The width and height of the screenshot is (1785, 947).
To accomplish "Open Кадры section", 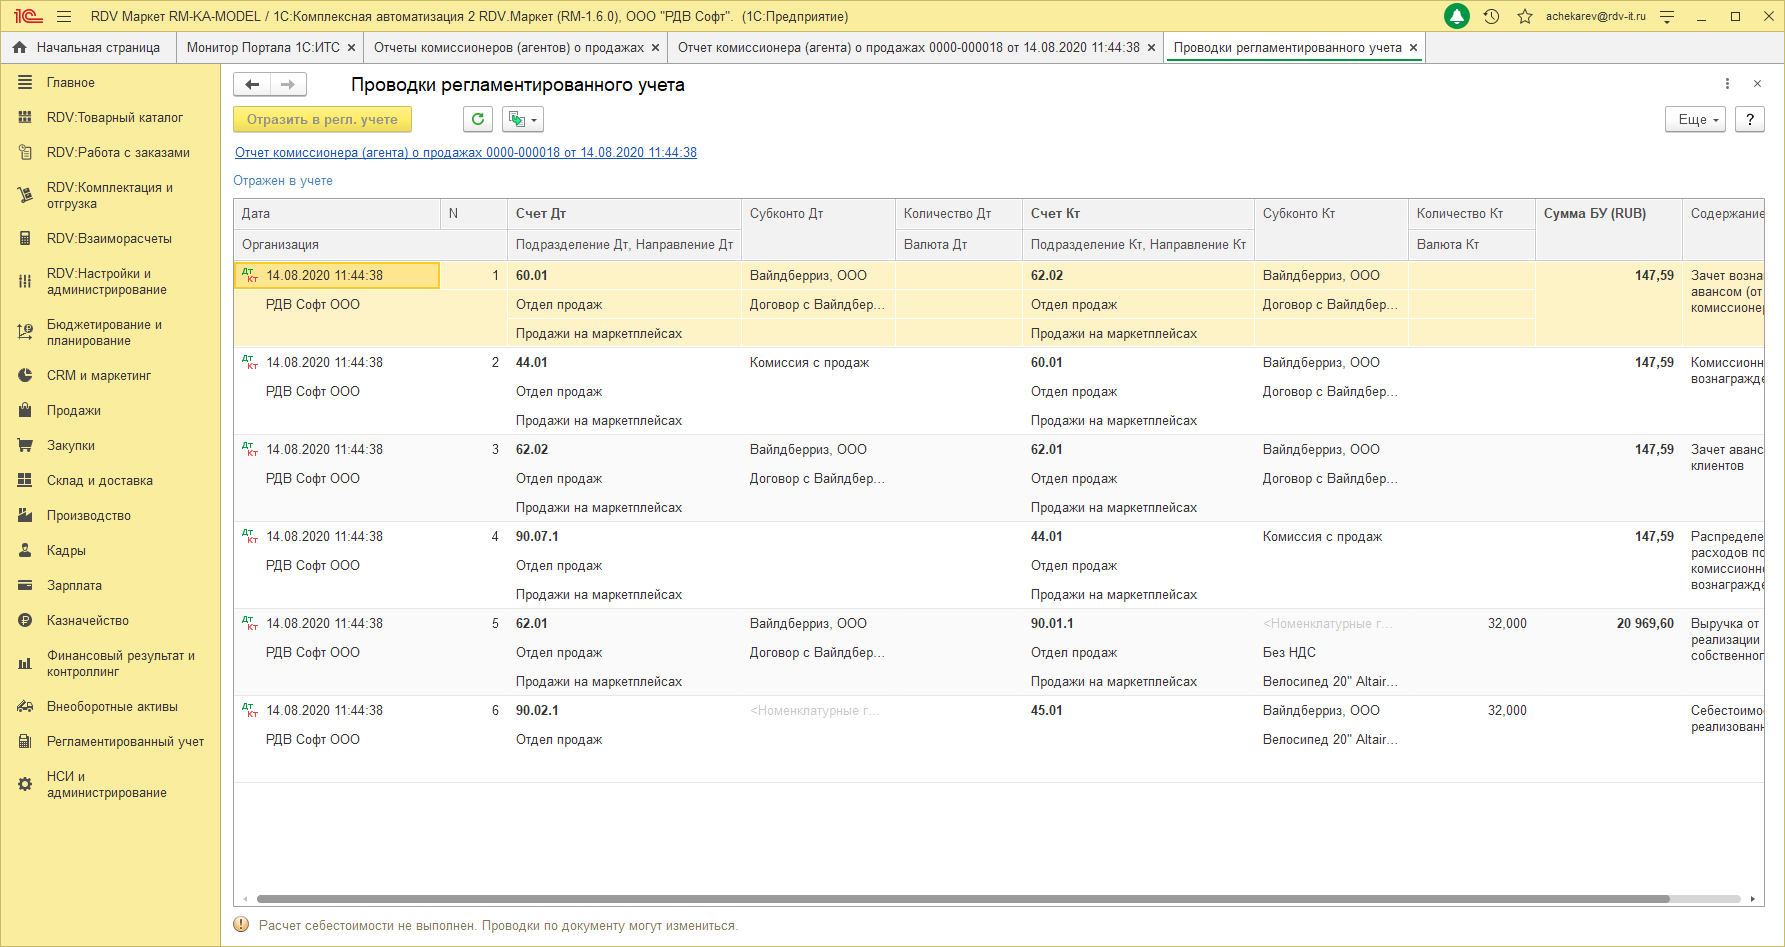I will click(66, 551).
